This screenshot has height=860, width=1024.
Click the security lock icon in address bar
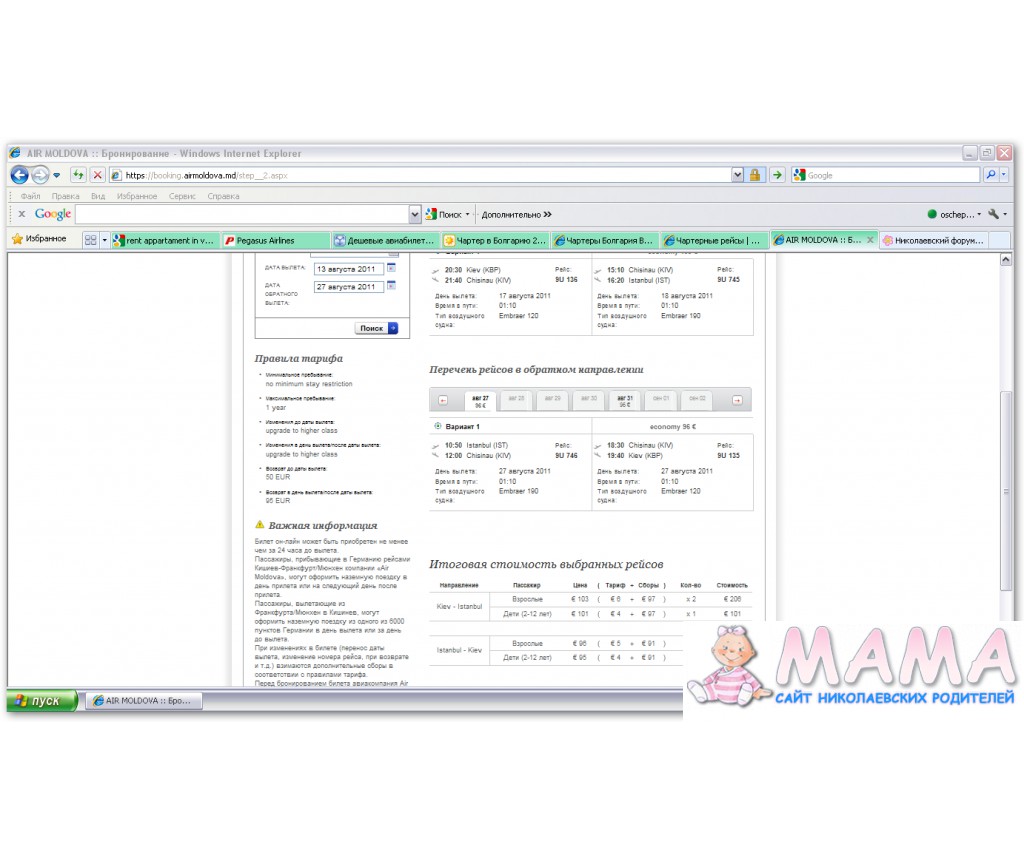coord(755,175)
